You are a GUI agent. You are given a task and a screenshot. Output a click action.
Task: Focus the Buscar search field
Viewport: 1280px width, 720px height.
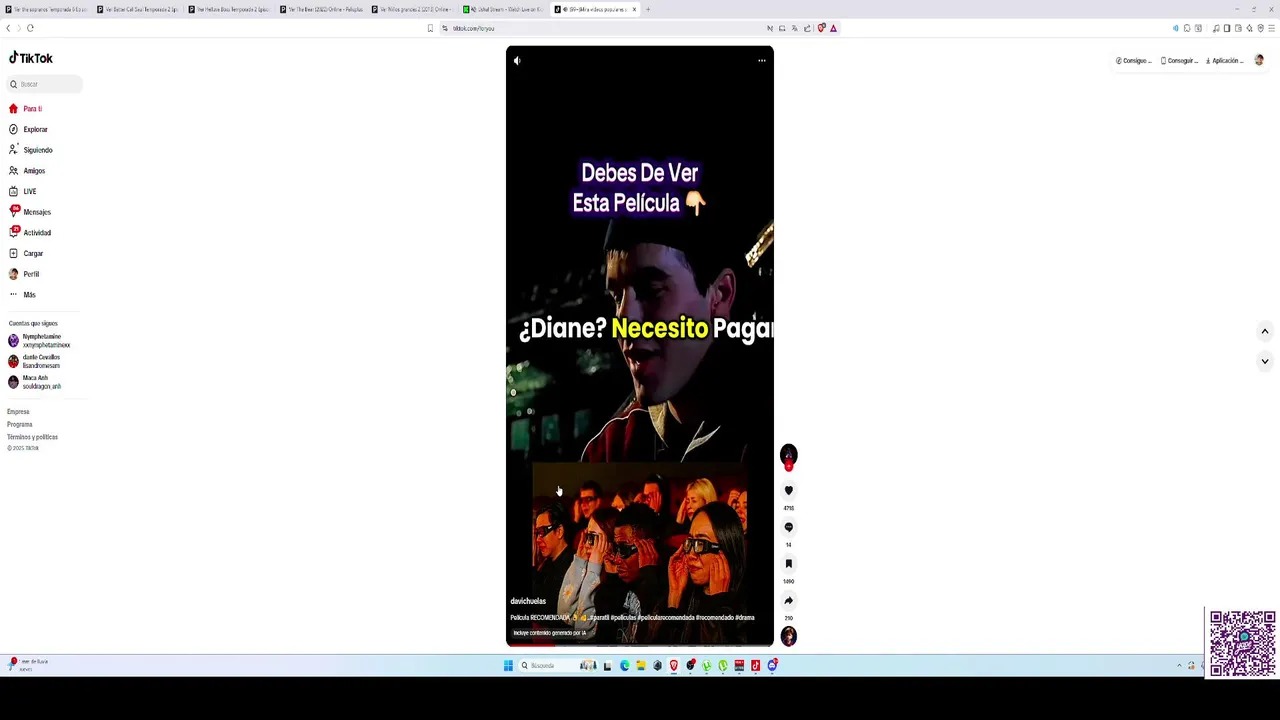(x=45, y=84)
